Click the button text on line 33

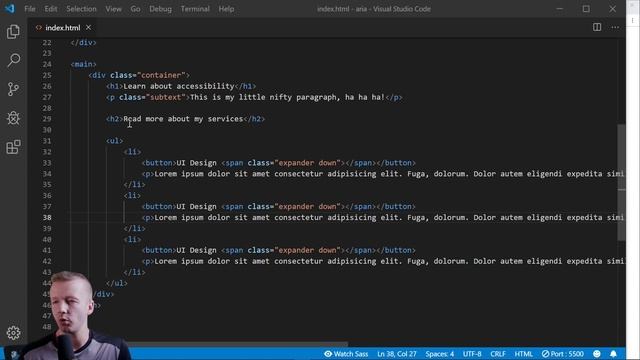click(196, 163)
